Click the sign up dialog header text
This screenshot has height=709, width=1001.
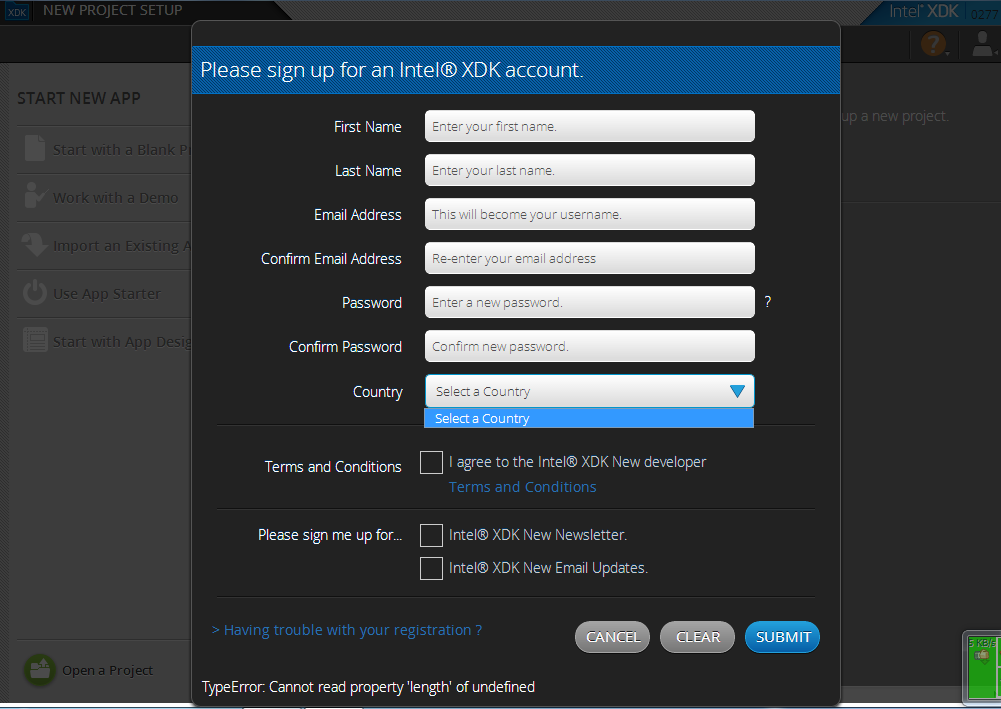tap(392, 70)
